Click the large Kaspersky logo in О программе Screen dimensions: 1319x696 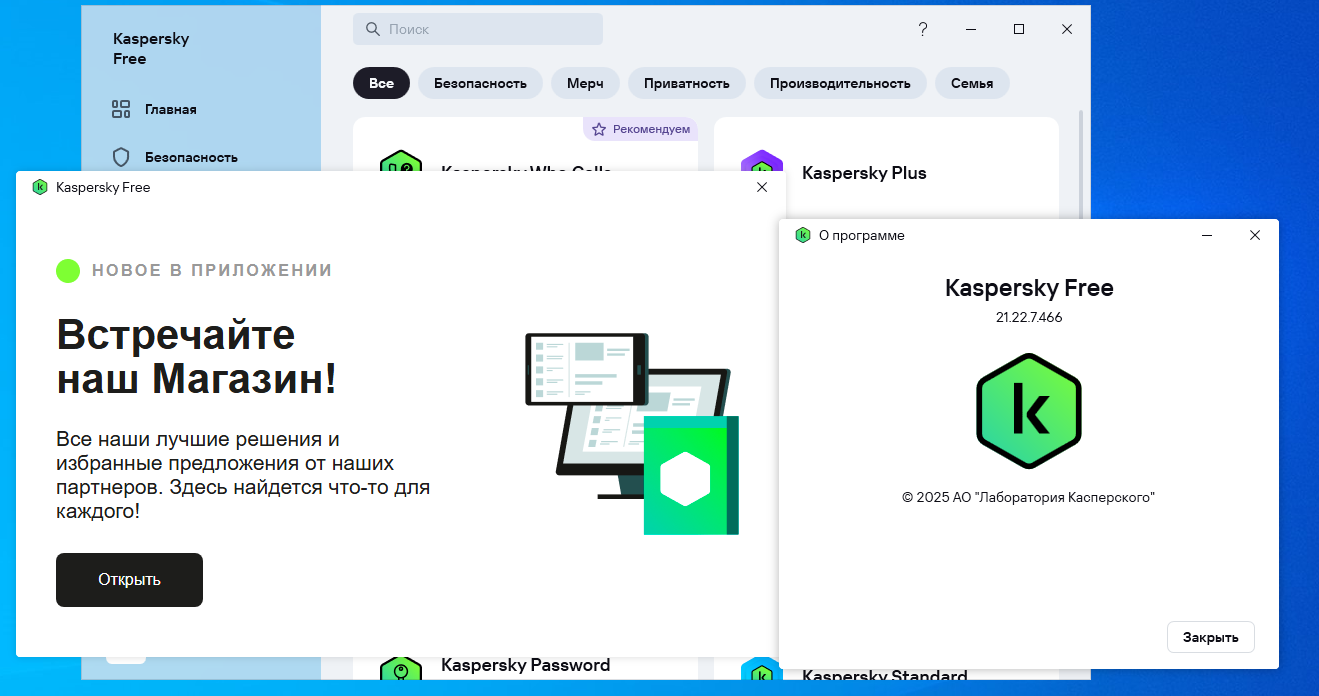pyautogui.click(x=1028, y=411)
